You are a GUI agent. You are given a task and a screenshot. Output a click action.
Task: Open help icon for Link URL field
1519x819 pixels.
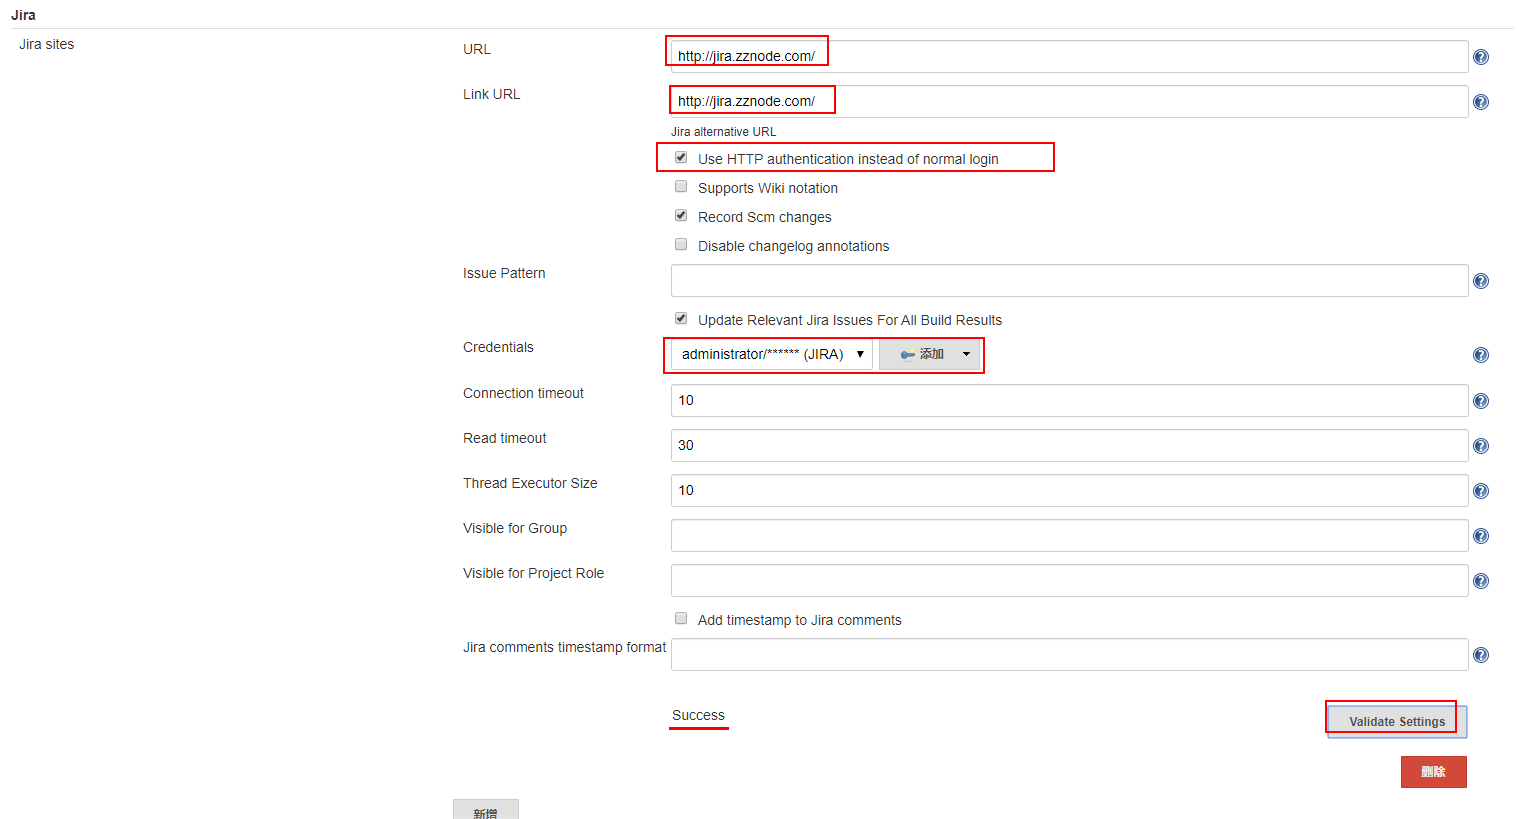point(1481,102)
